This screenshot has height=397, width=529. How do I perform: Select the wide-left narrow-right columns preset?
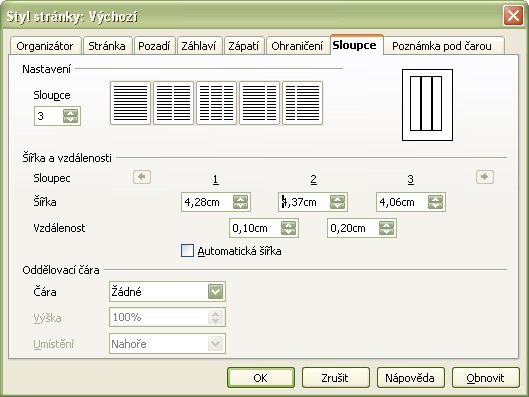[x=259, y=103]
